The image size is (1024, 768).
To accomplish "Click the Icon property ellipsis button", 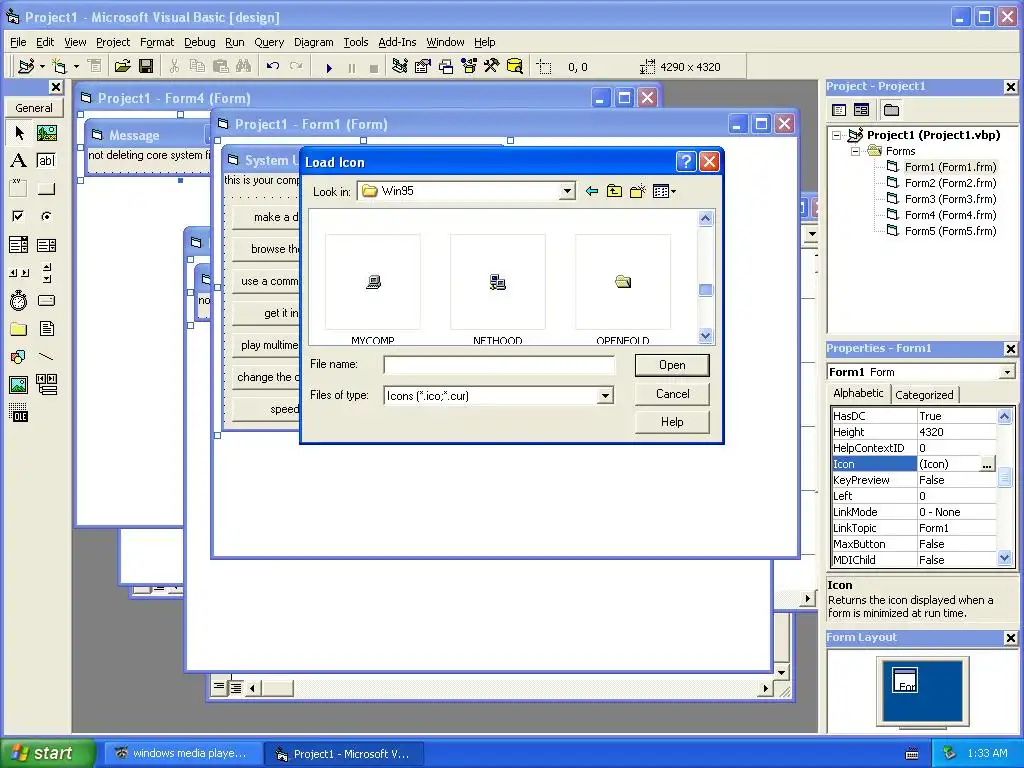I will pyautogui.click(x=987, y=464).
